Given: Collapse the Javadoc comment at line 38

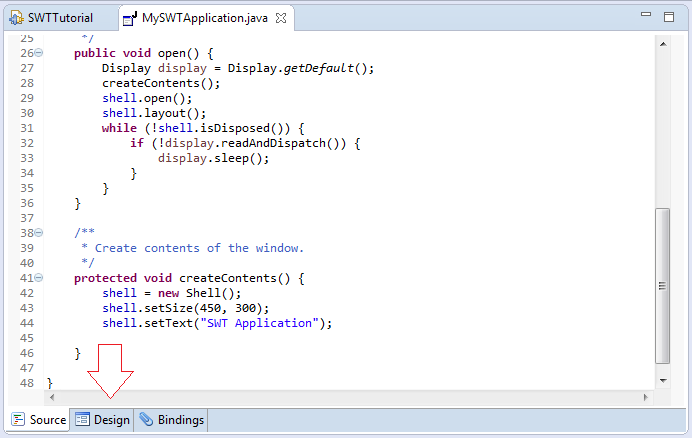Looking at the screenshot, I should [39, 232].
